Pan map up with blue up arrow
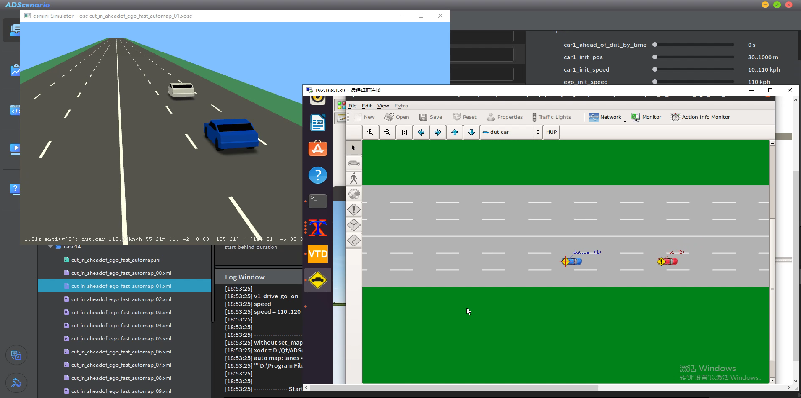 coord(455,132)
